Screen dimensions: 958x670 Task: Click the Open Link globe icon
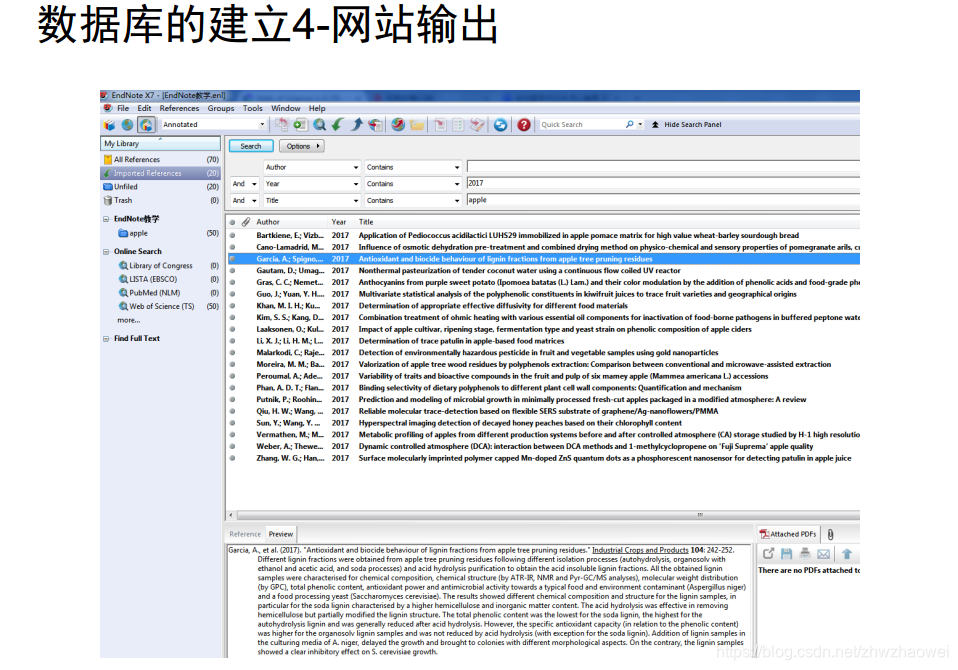click(x=398, y=125)
